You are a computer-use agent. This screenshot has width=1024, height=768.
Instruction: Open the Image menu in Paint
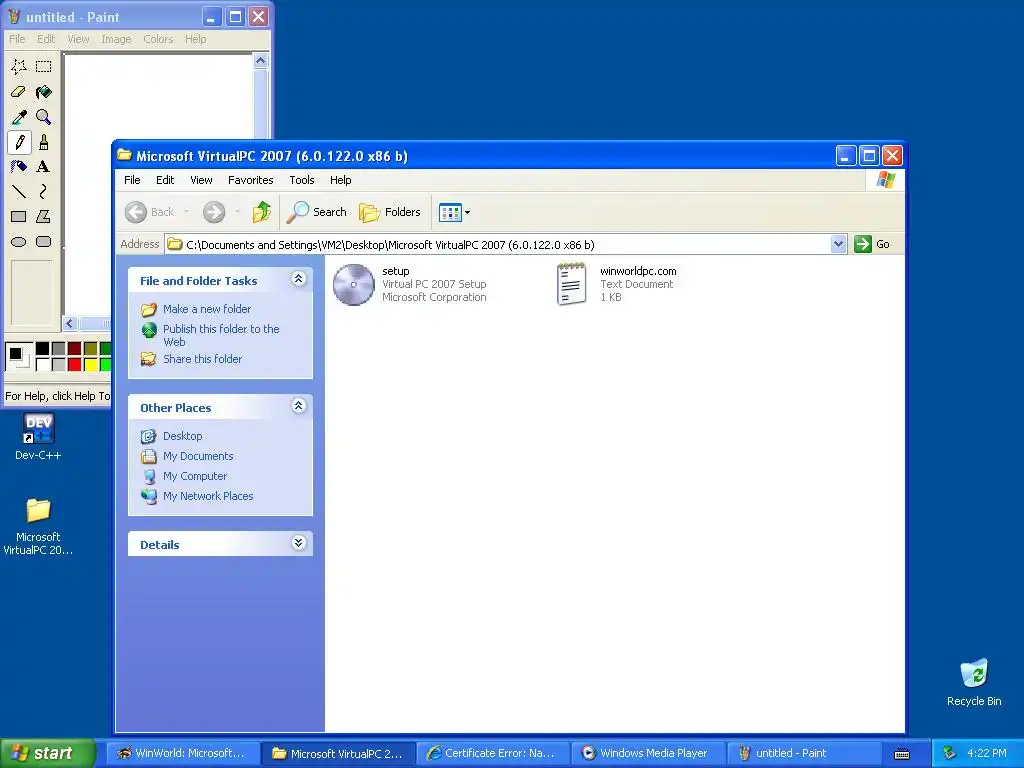(116, 39)
